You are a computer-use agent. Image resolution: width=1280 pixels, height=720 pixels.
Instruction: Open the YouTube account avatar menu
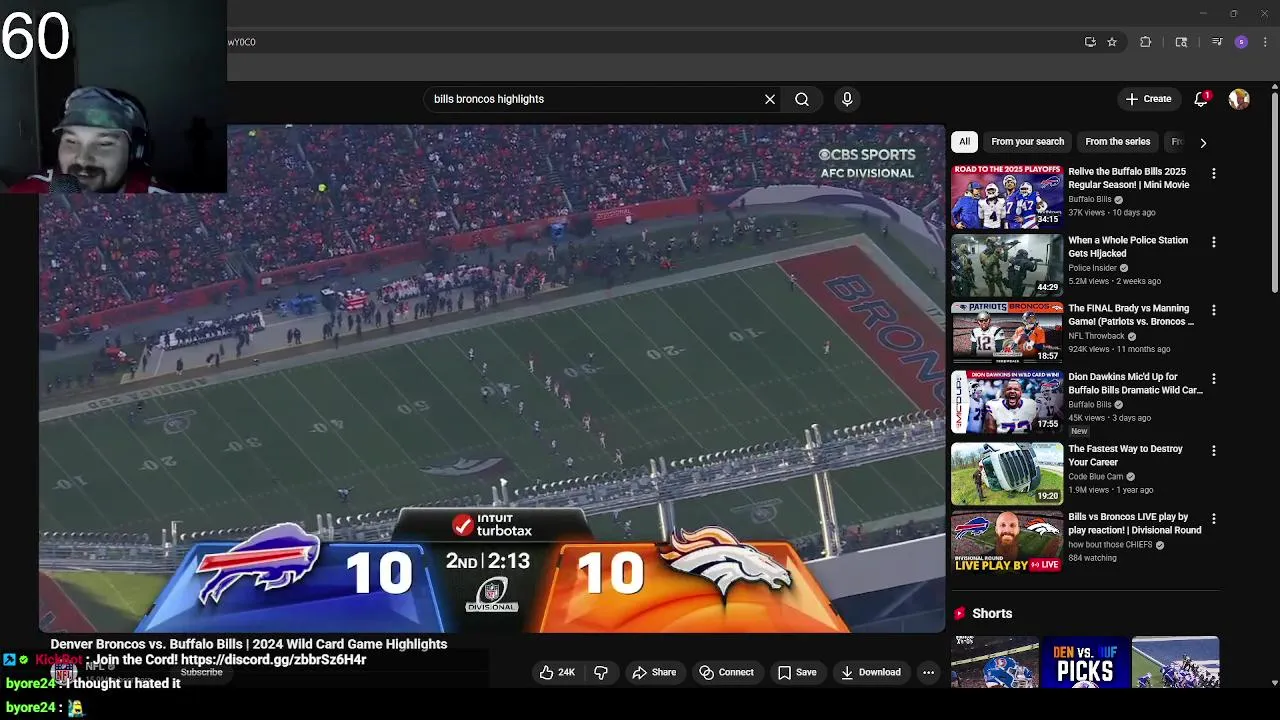tap(1239, 99)
